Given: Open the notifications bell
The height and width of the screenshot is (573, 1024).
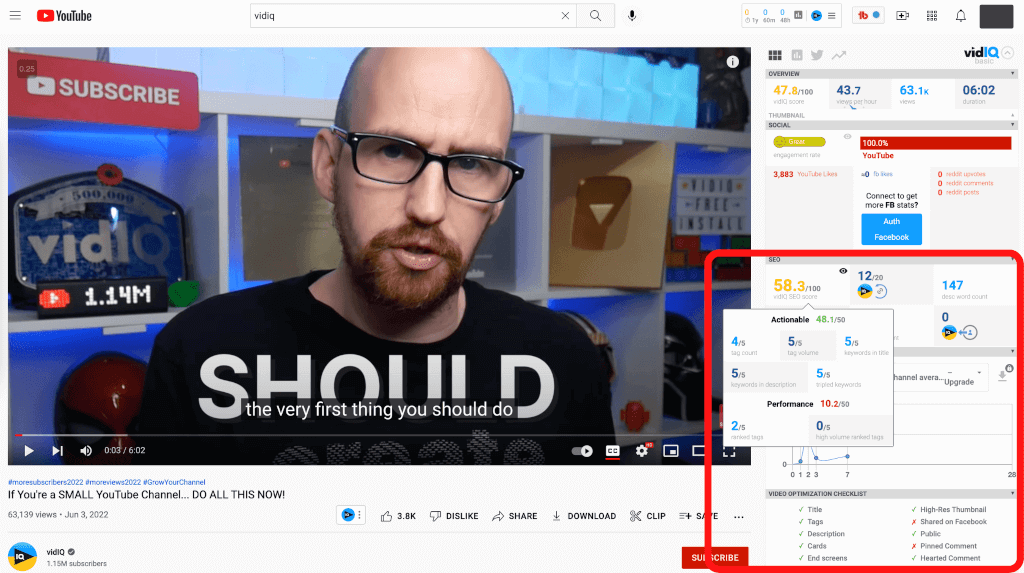Looking at the screenshot, I should (x=960, y=16).
